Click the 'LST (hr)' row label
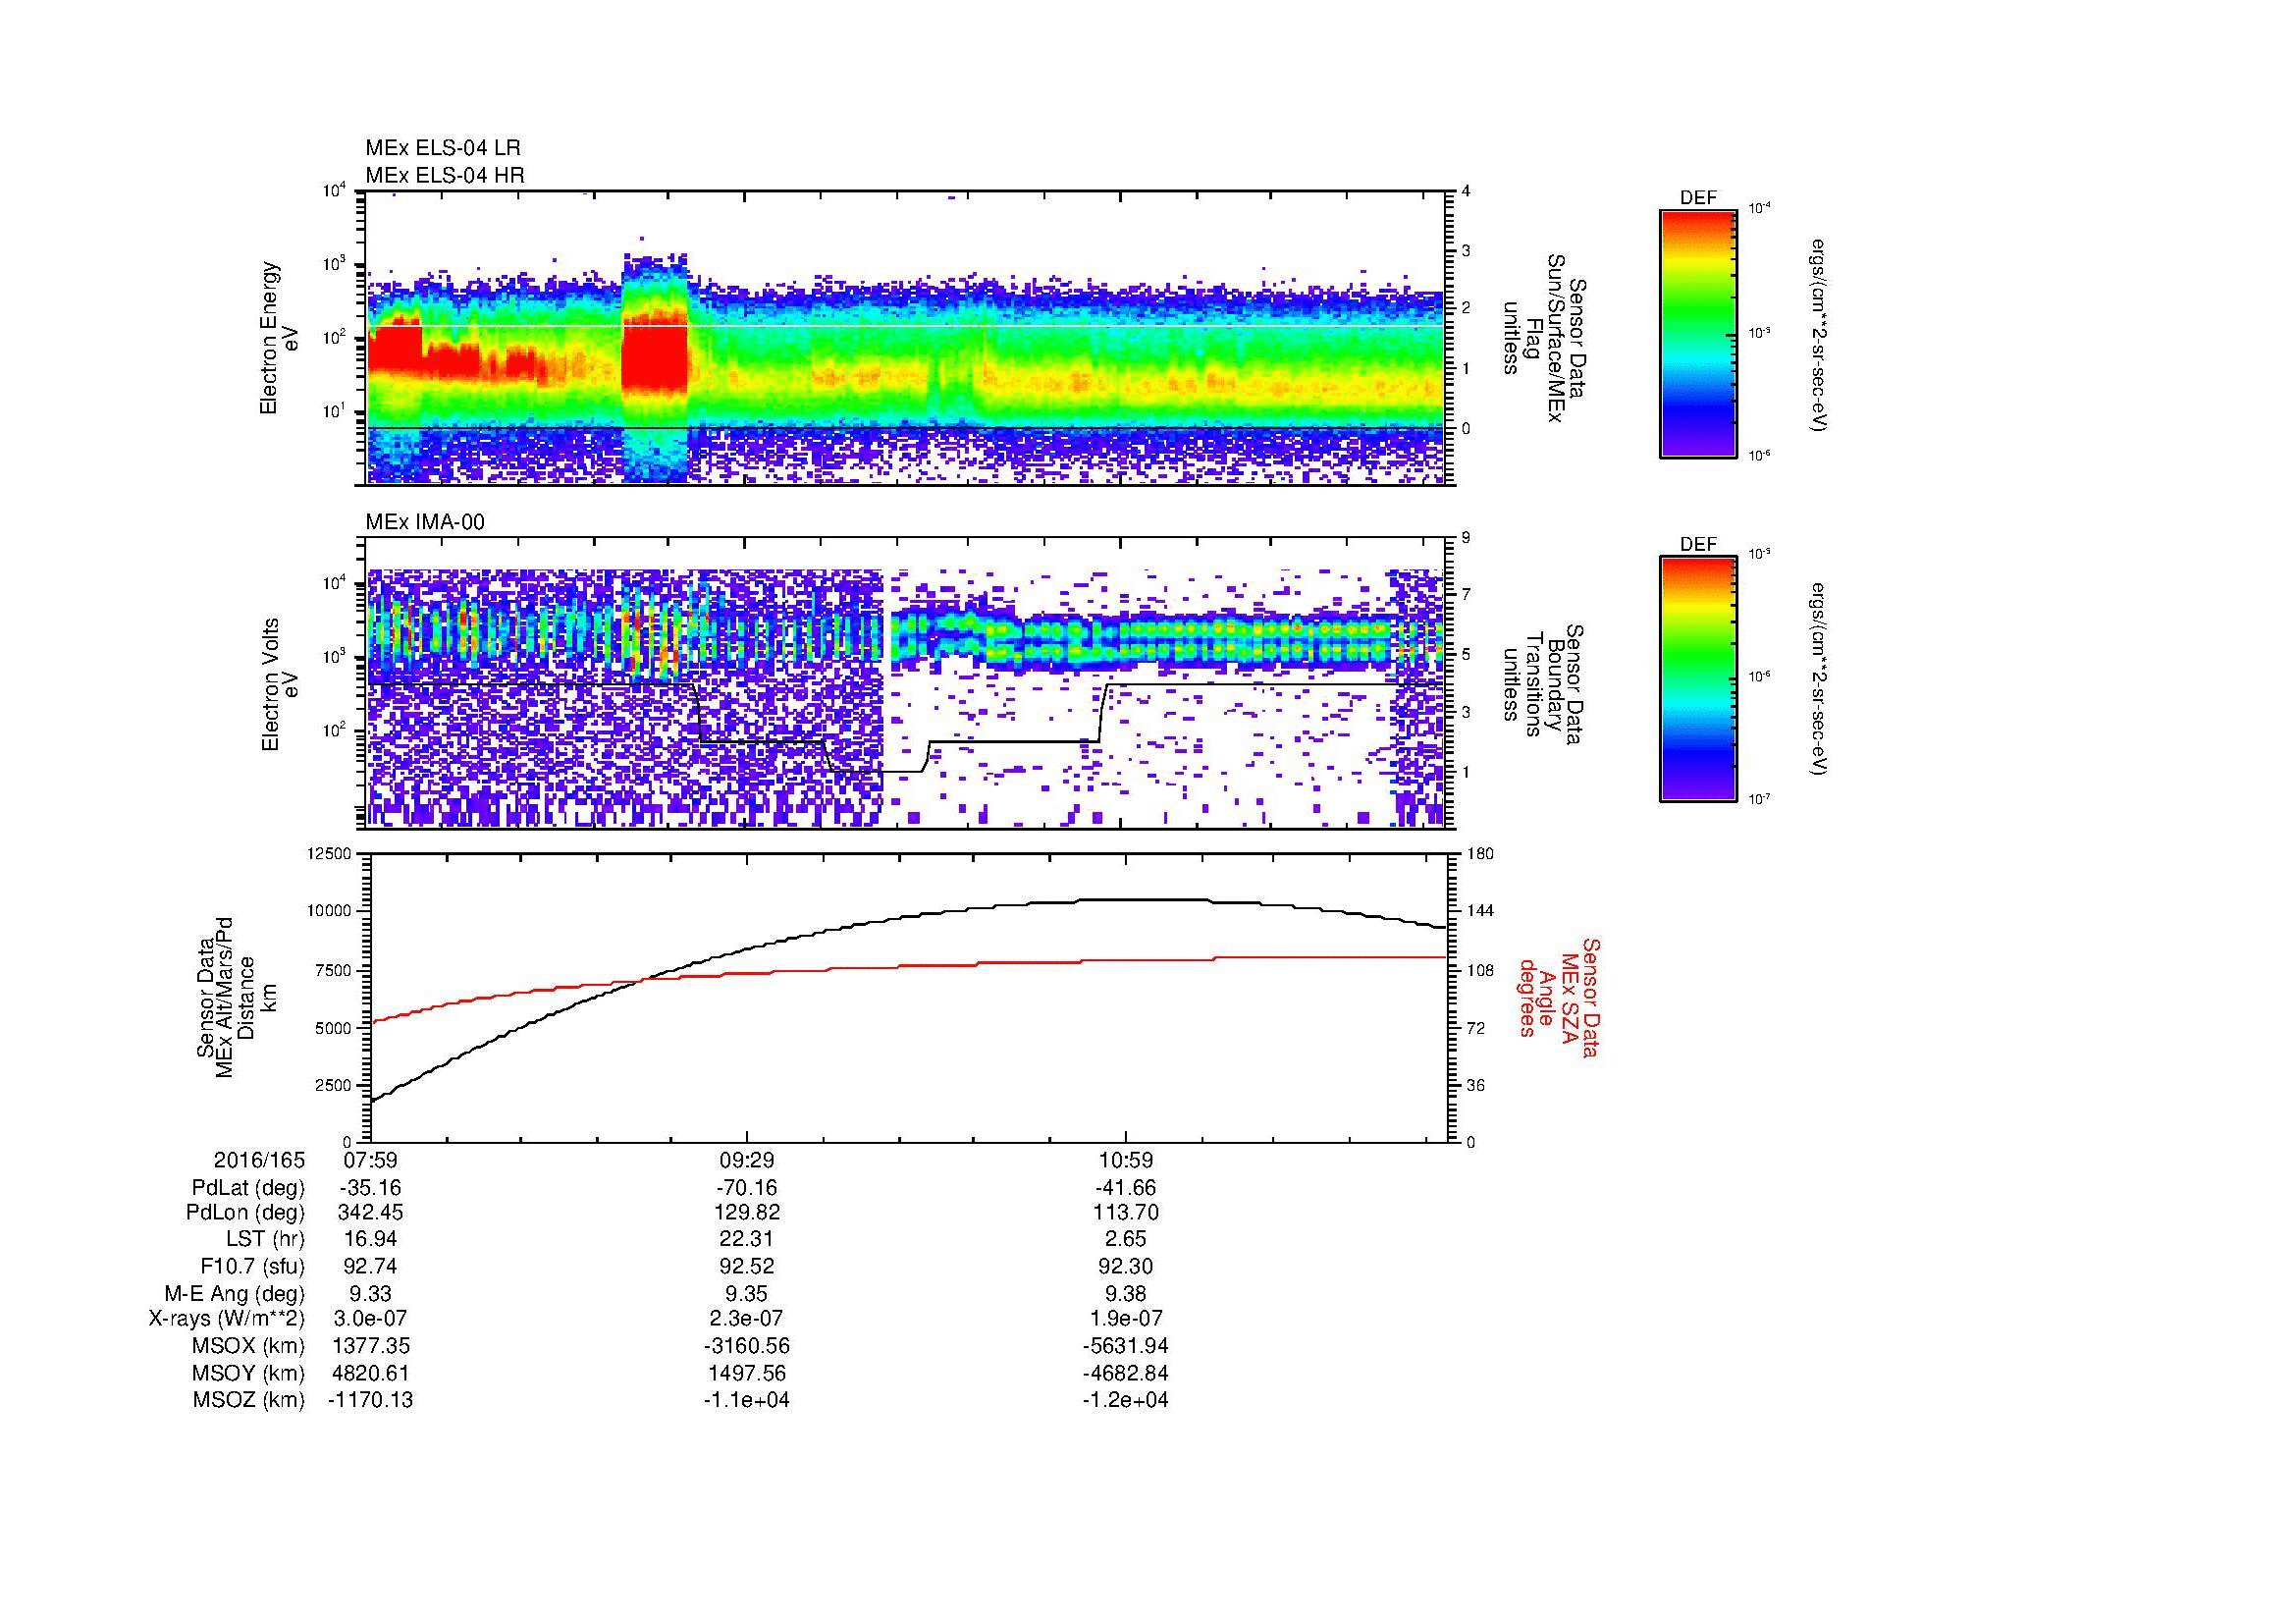The image size is (2296, 1623). coord(265,1239)
